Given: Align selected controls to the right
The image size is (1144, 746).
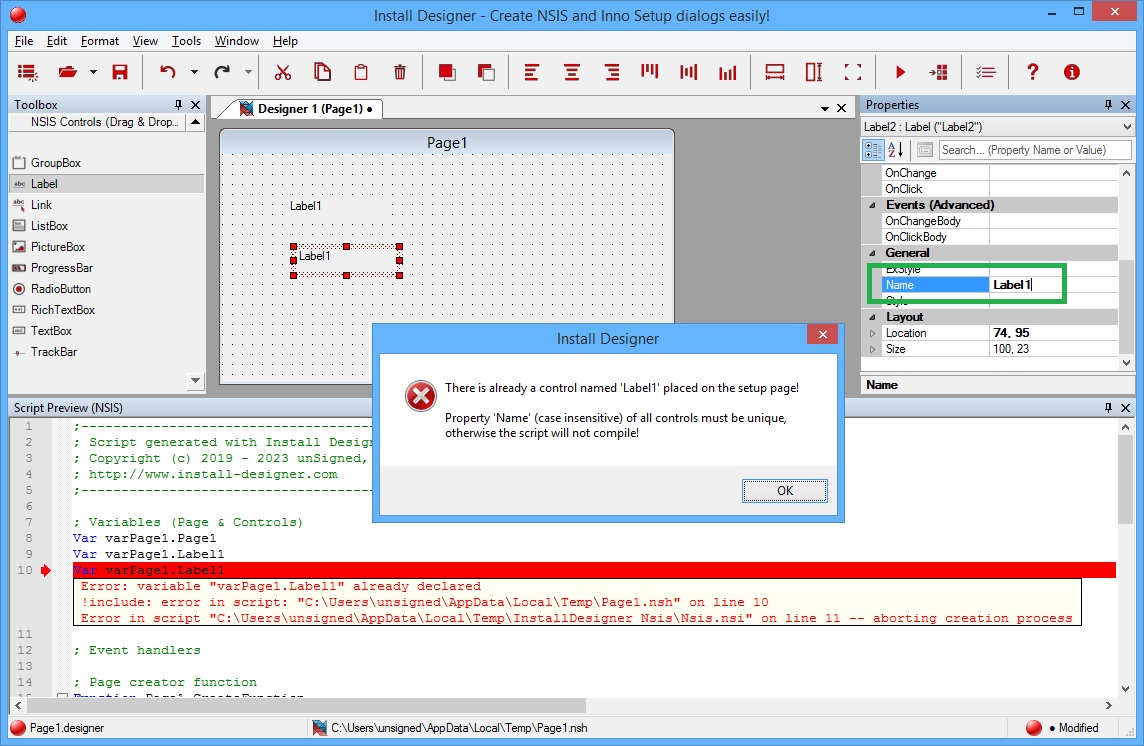Looking at the screenshot, I should (612, 72).
